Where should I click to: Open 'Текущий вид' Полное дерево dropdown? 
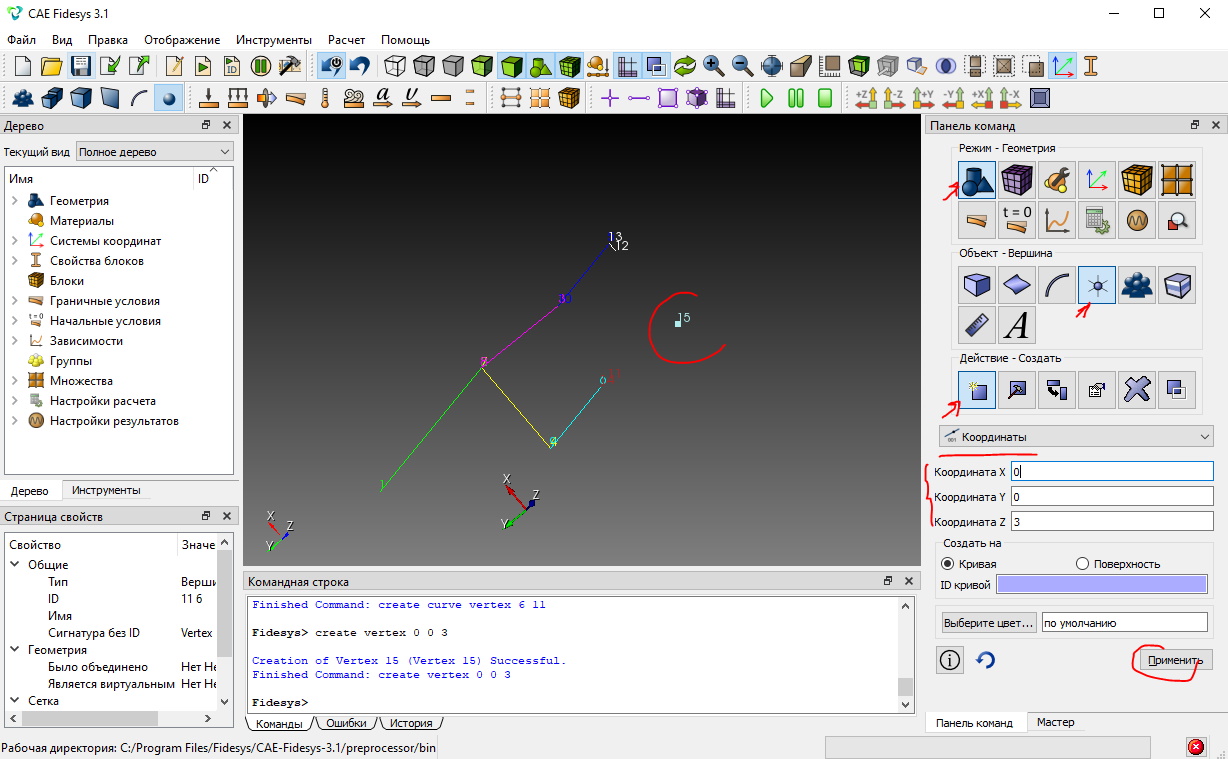(x=155, y=152)
